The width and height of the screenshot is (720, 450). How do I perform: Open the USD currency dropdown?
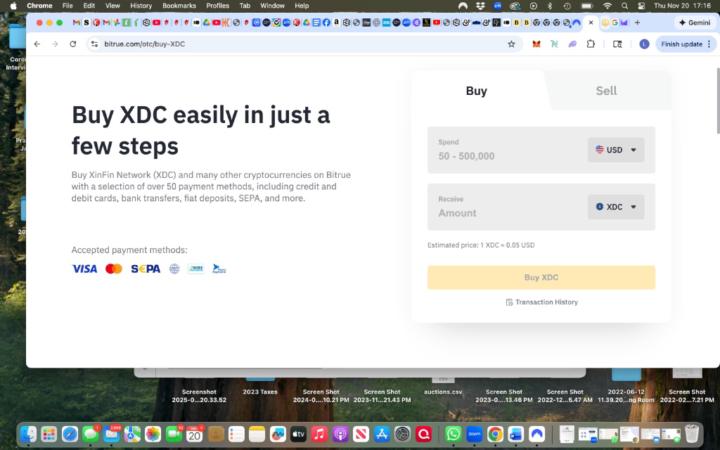pos(616,150)
